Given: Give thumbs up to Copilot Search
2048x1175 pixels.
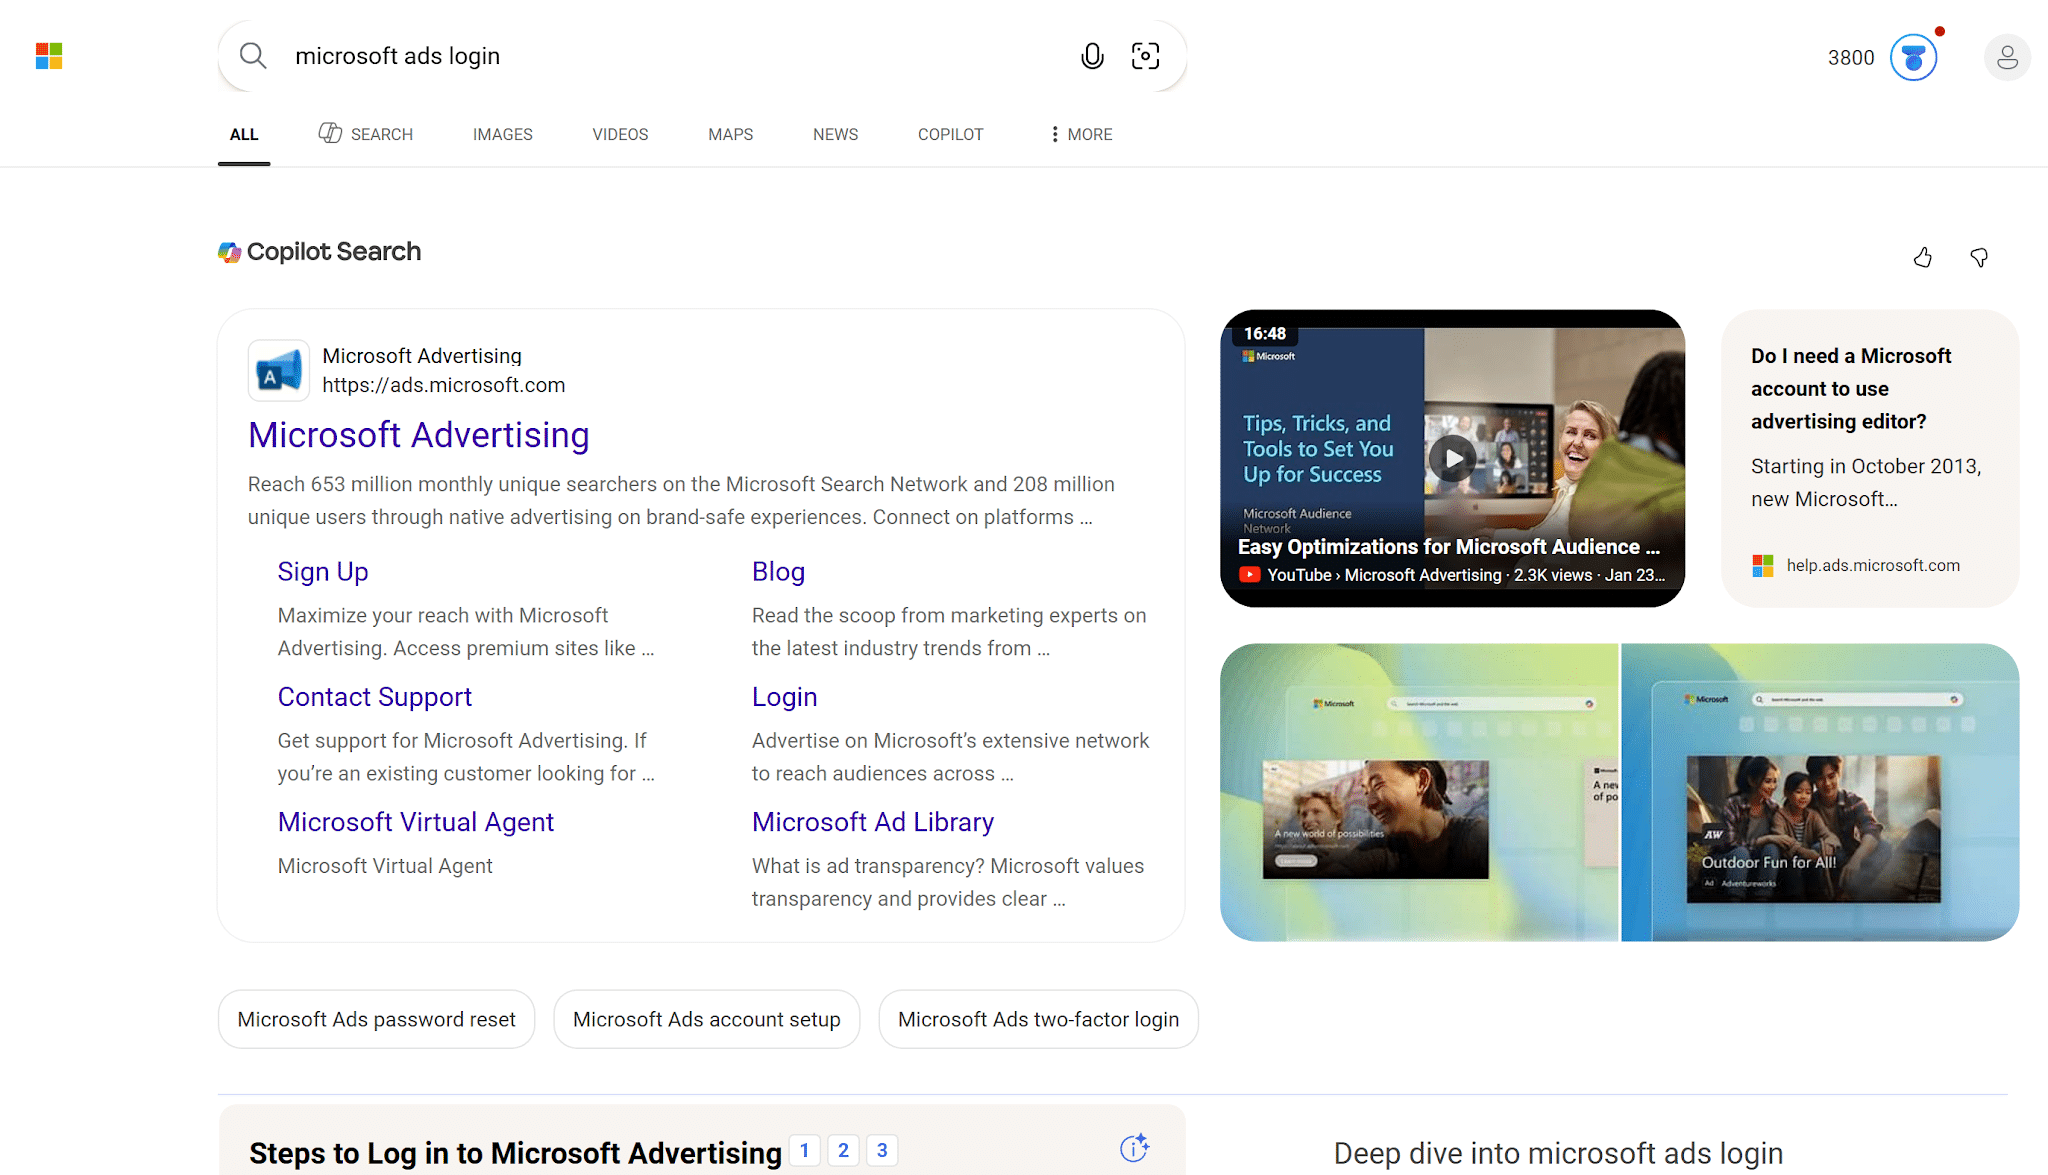Looking at the screenshot, I should tap(1923, 258).
